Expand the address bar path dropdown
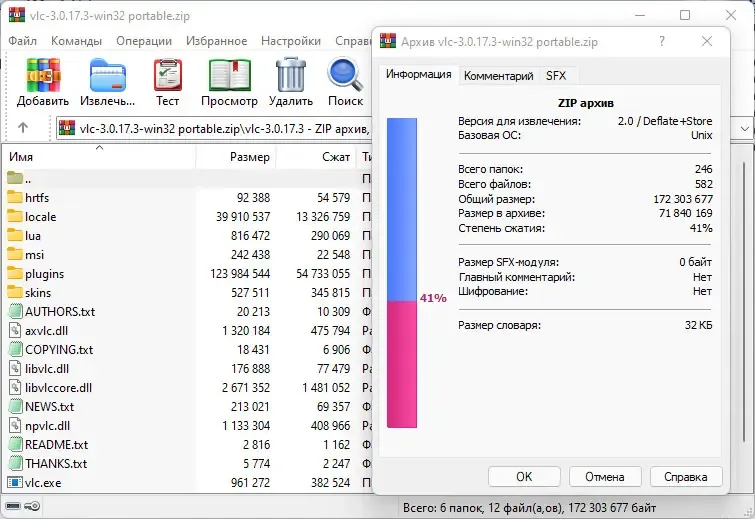Screen dimensions: 755x519 point(744,129)
